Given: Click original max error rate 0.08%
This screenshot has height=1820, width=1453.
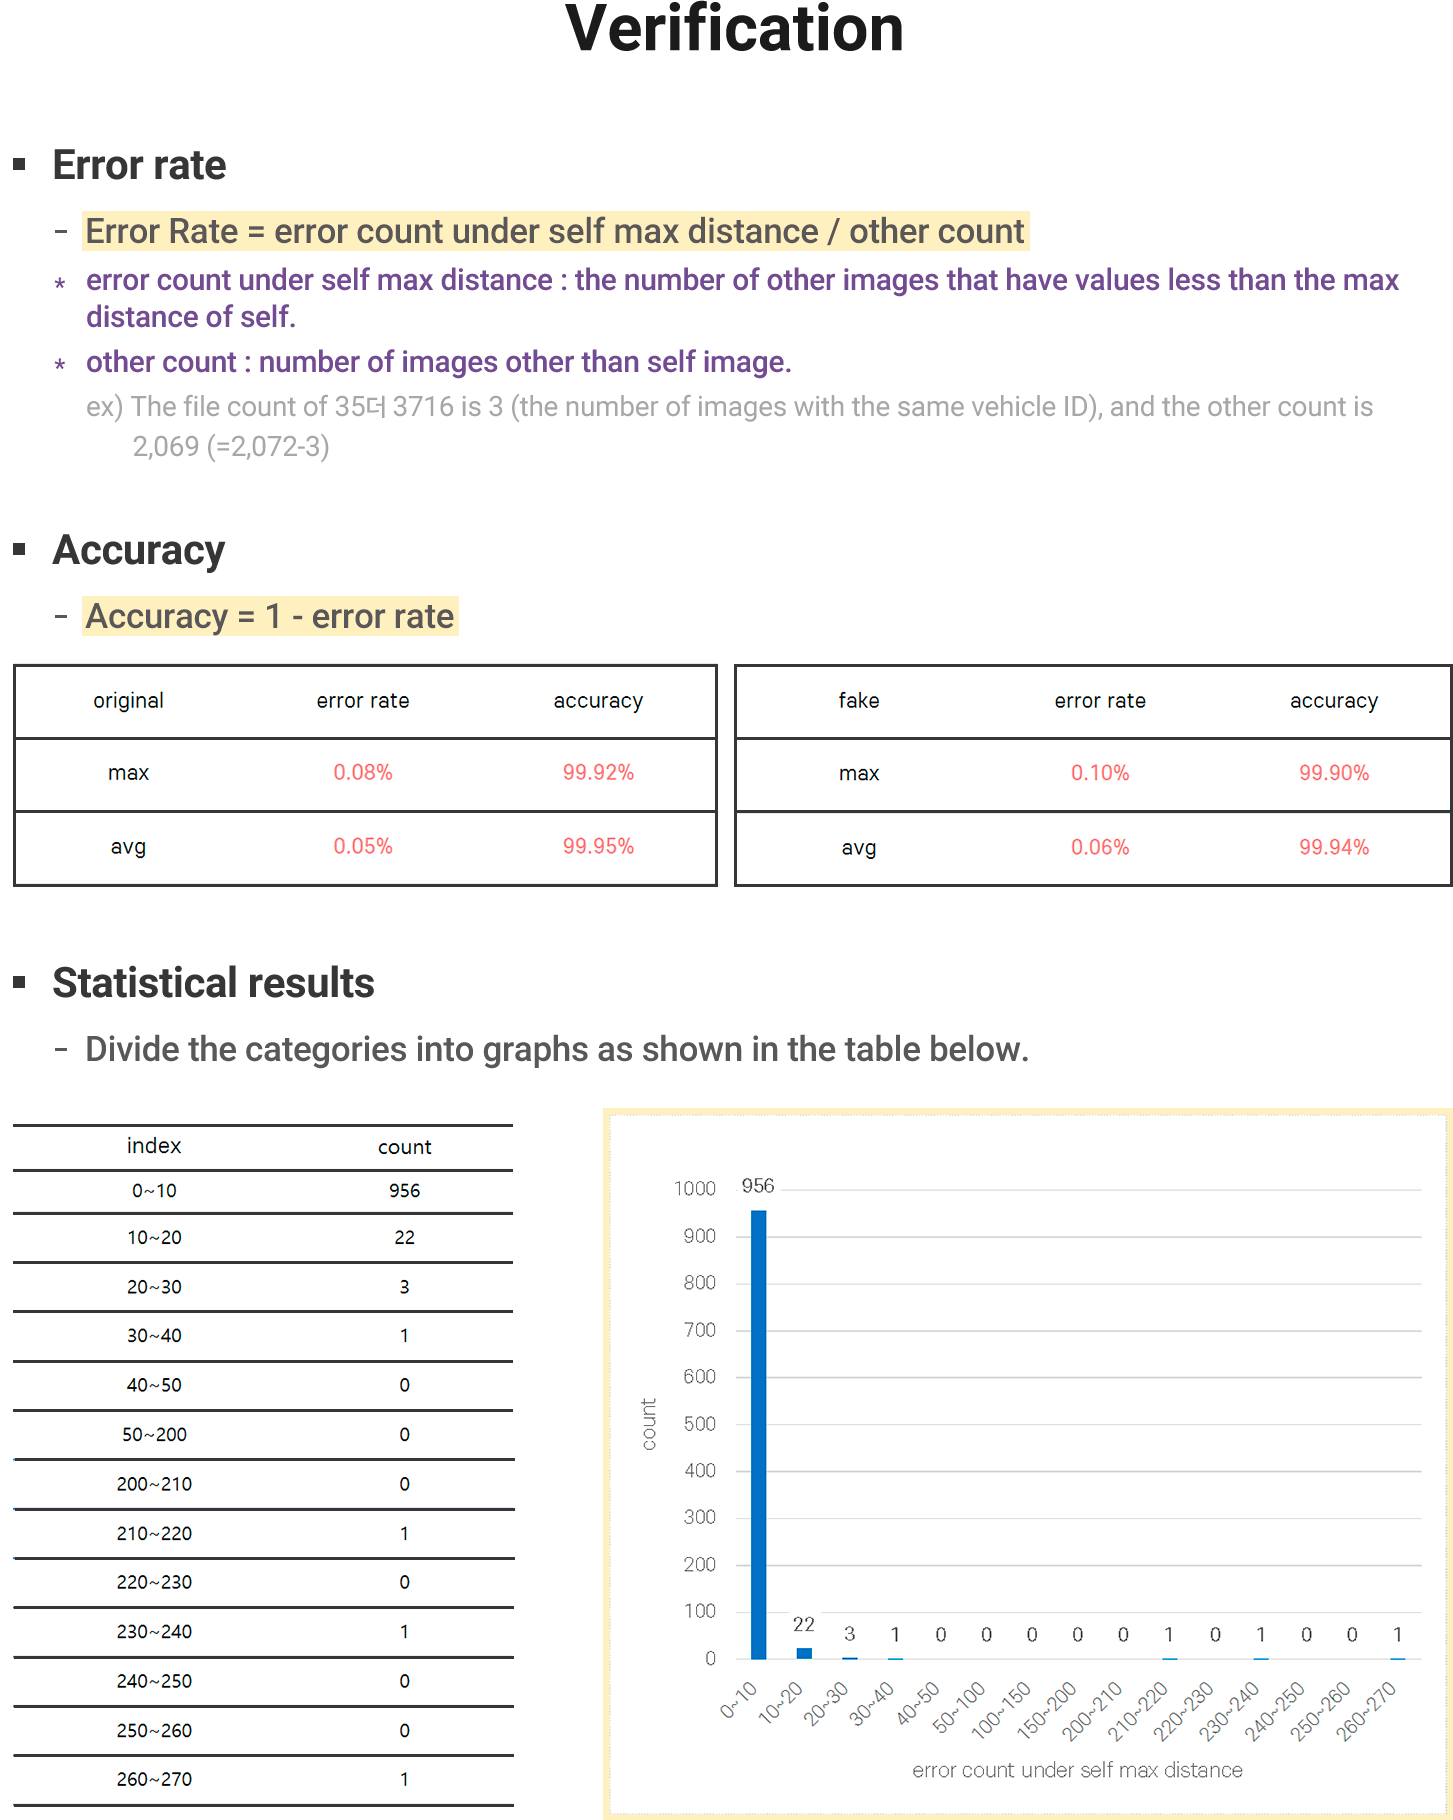Looking at the screenshot, I should pyautogui.click(x=363, y=773).
